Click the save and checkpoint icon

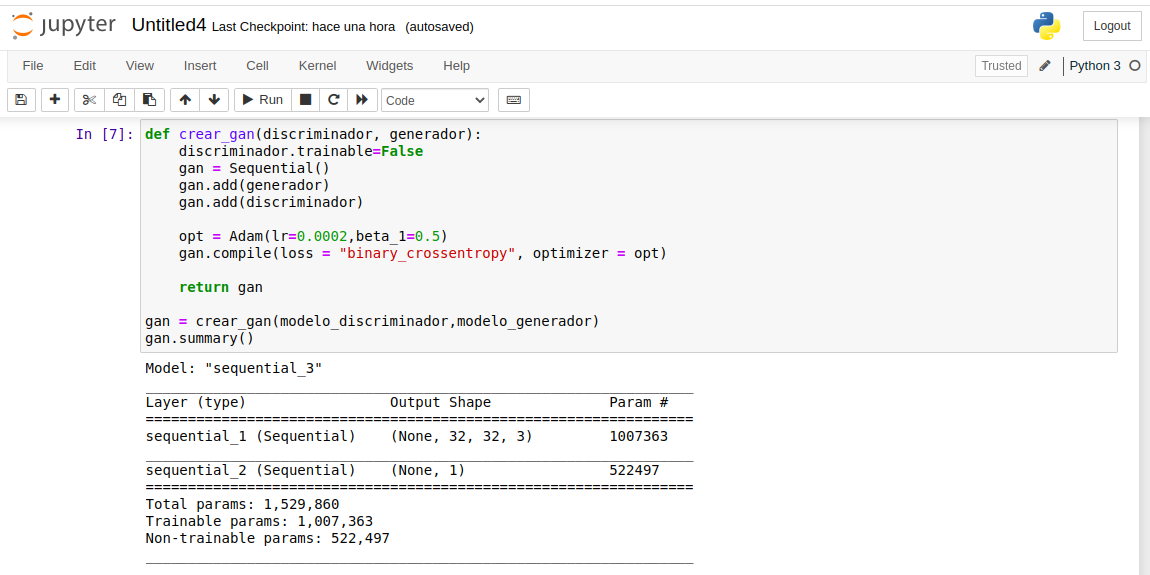click(x=22, y=100)
